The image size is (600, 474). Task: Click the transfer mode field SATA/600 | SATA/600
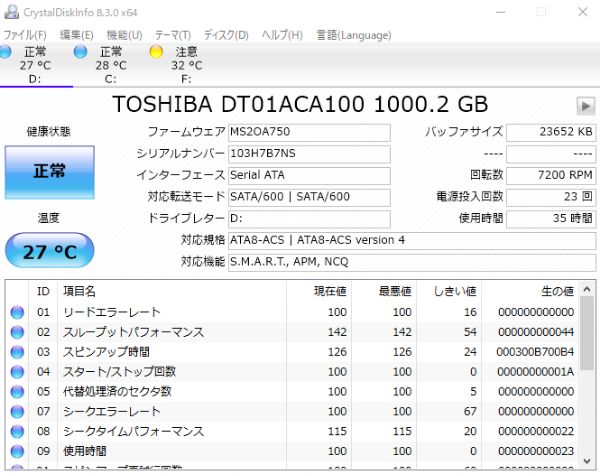point(309,197)
